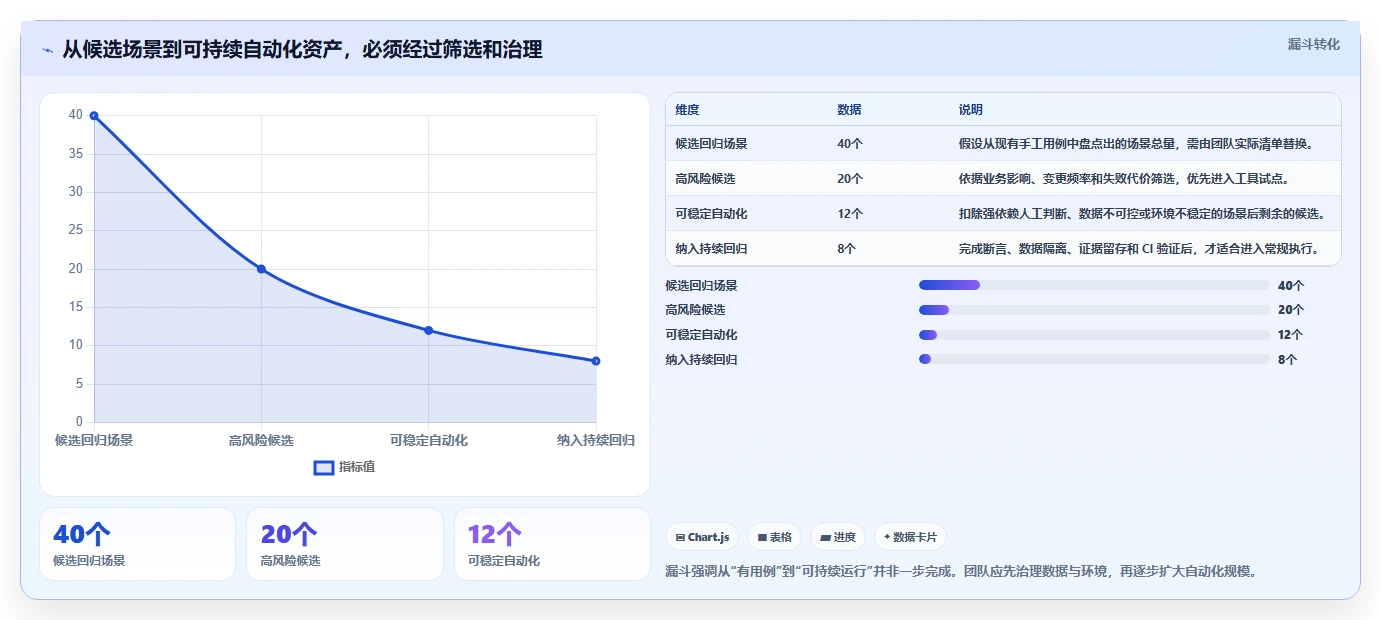The height and width of the screenshot is (620, 1381).
Task: Click the 高风险候选 progress bar
Action: 1094,310
